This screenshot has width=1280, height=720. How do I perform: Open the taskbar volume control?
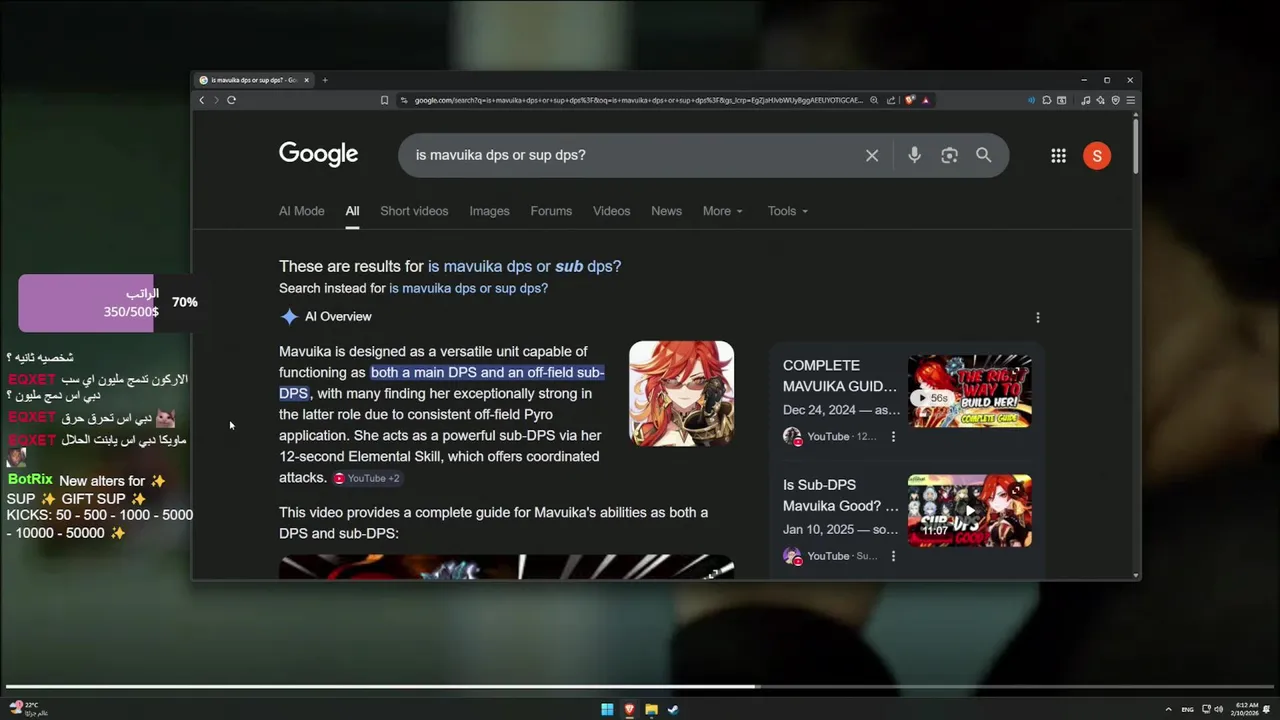pos(1218,710)
